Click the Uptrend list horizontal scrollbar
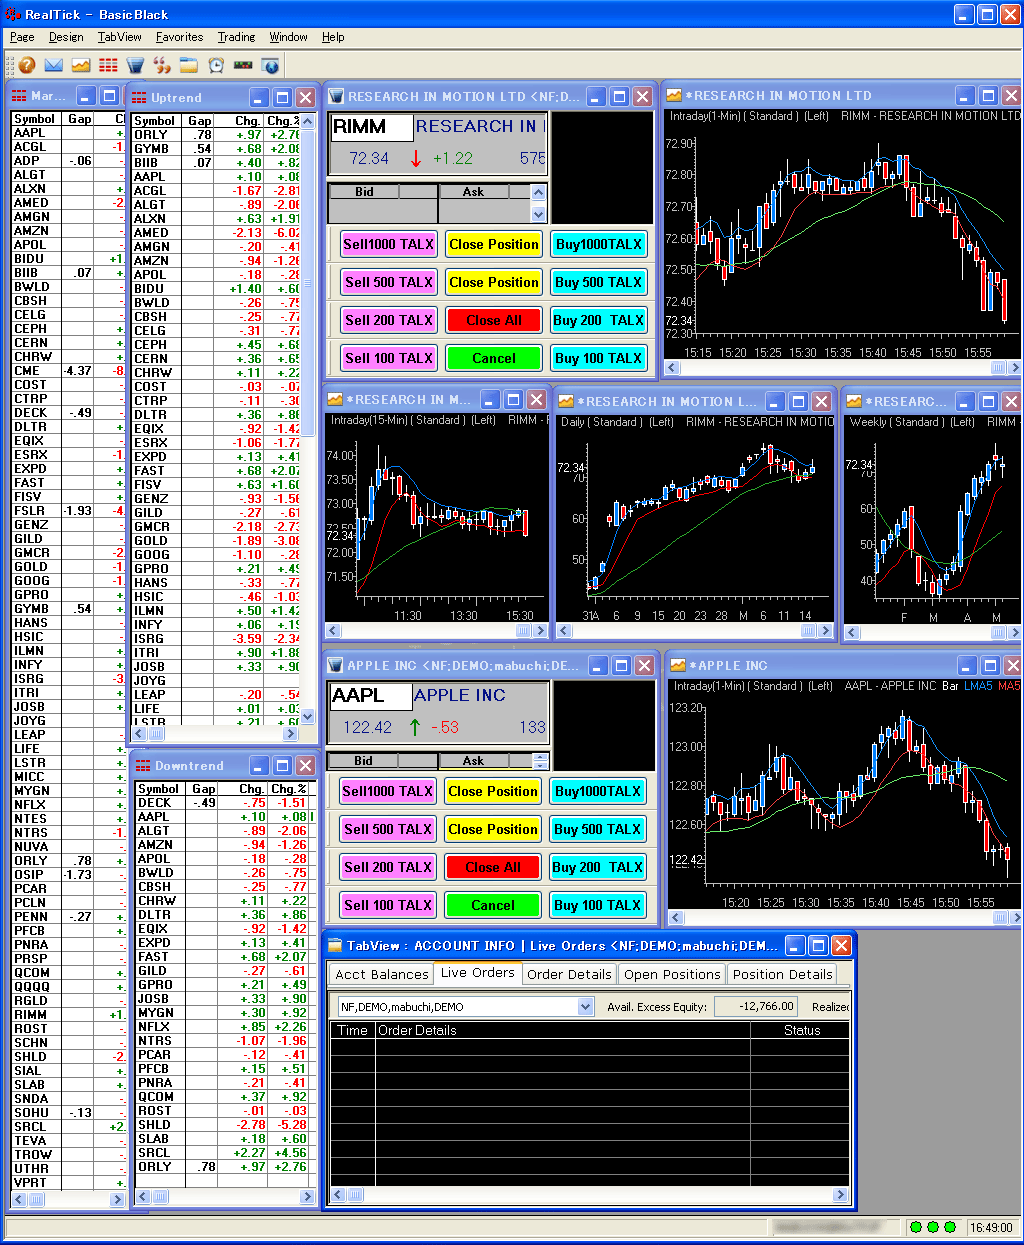This screenshot has width=1024, height=1245. [x=217, y=733]
